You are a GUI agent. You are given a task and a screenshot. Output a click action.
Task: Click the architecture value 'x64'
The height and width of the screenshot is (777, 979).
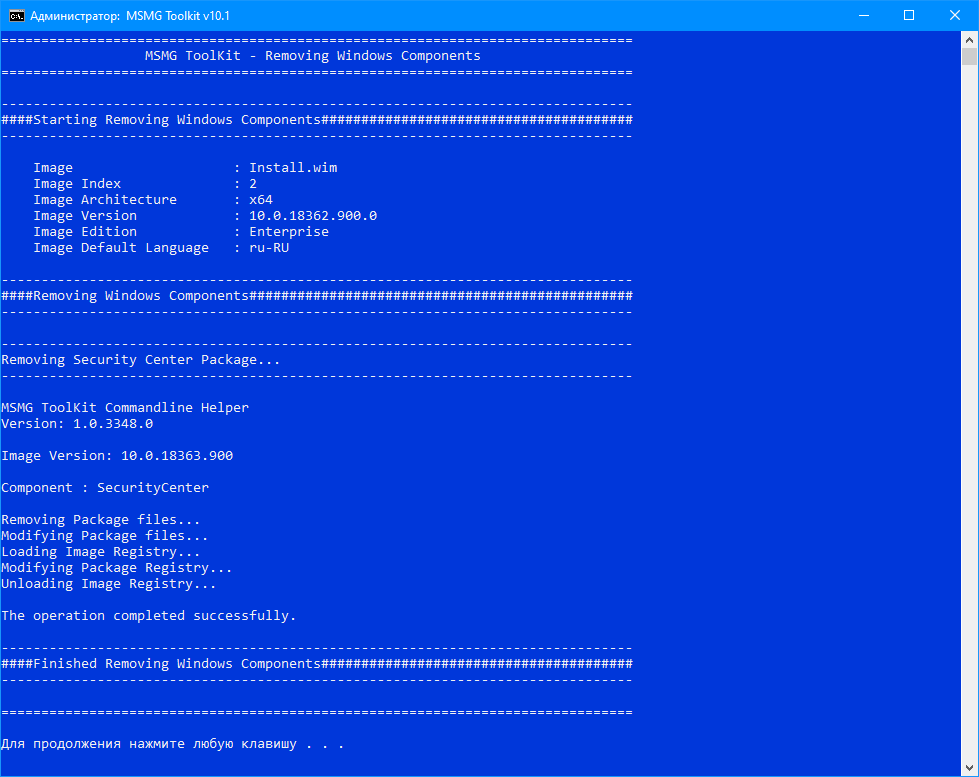(x=261, y=200)
